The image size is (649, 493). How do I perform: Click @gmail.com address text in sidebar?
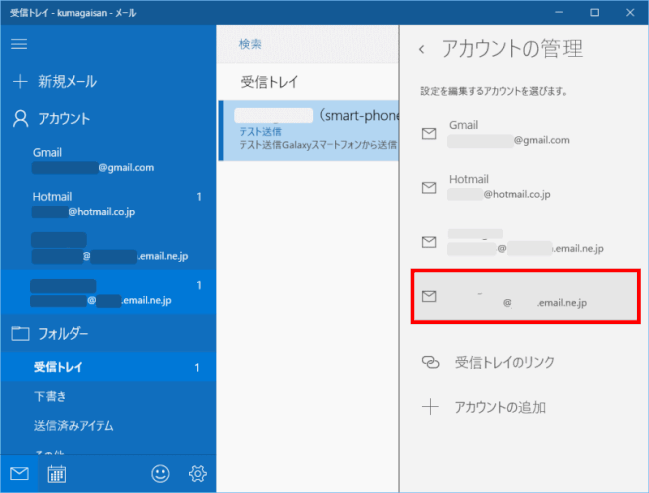(x=126, y=168)
